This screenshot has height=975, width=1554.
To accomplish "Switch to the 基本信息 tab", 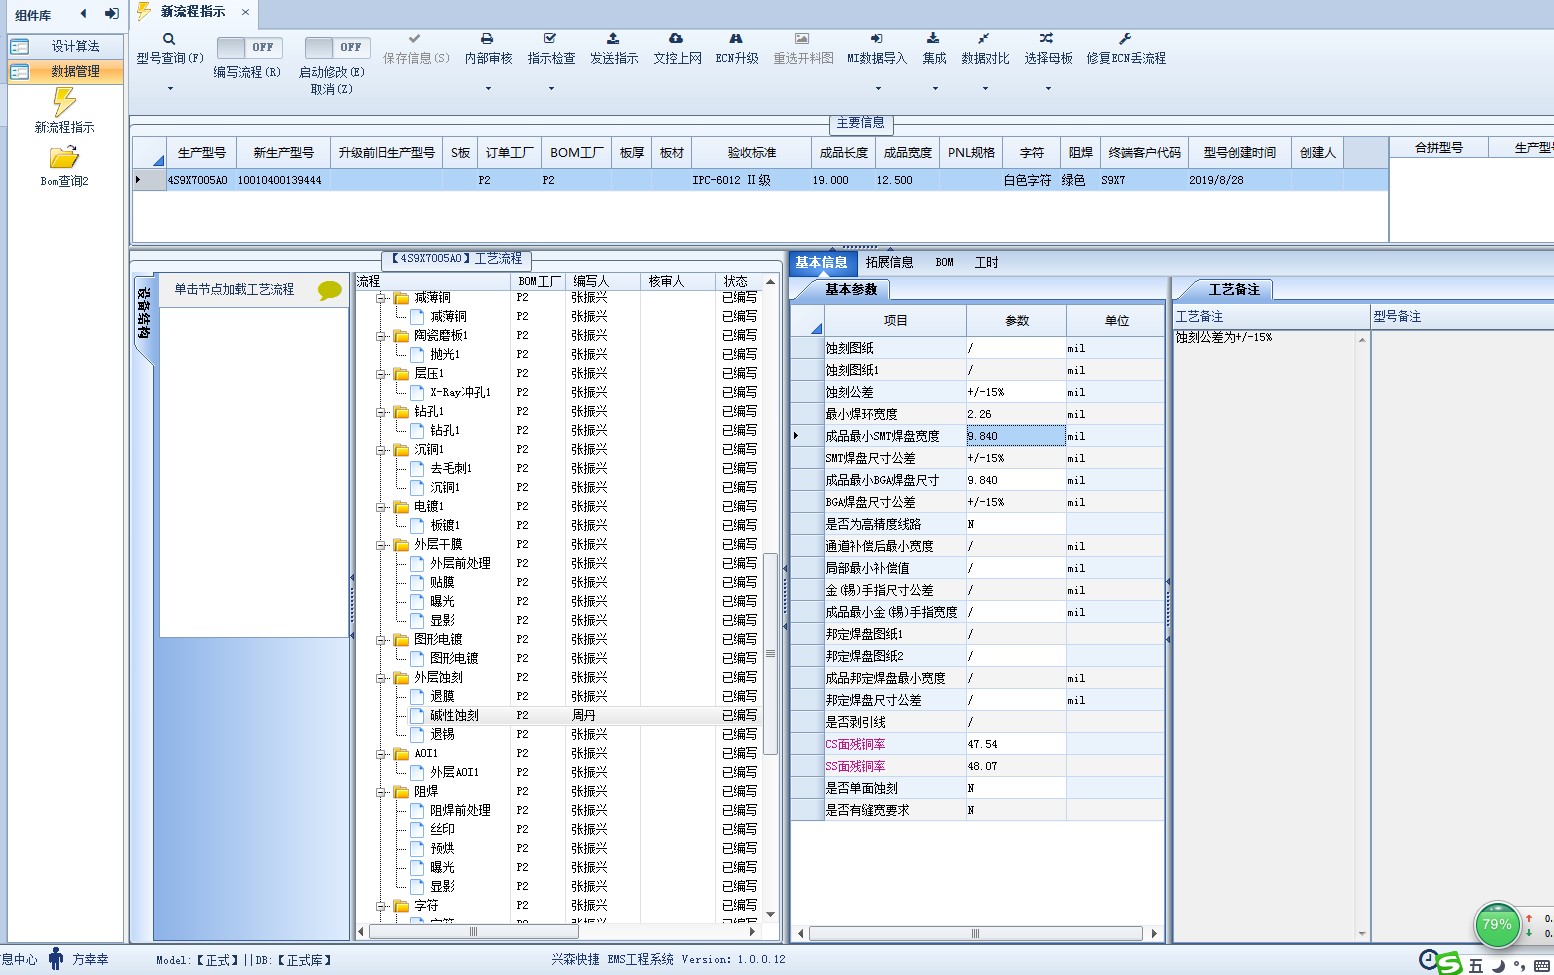I will [x=821, y=262].
